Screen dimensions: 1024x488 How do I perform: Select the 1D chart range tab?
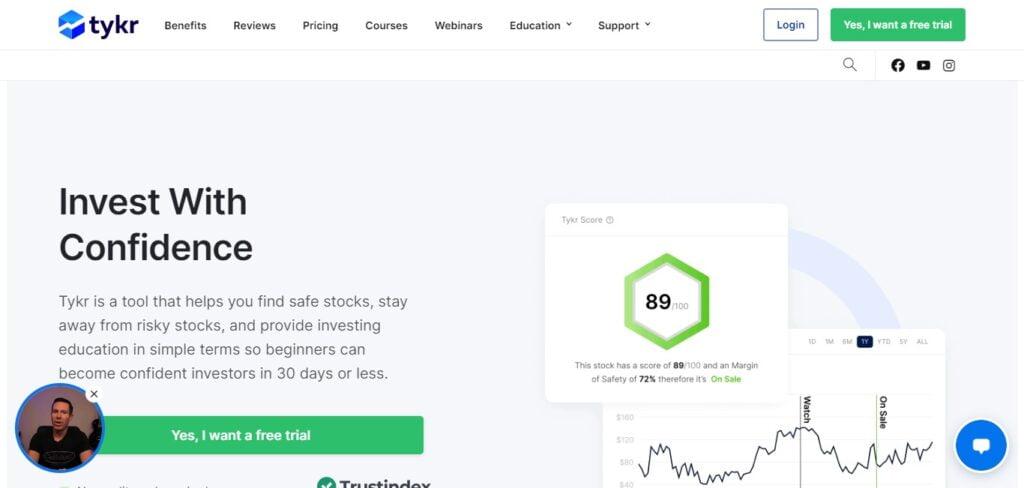[x=812, y=342]
